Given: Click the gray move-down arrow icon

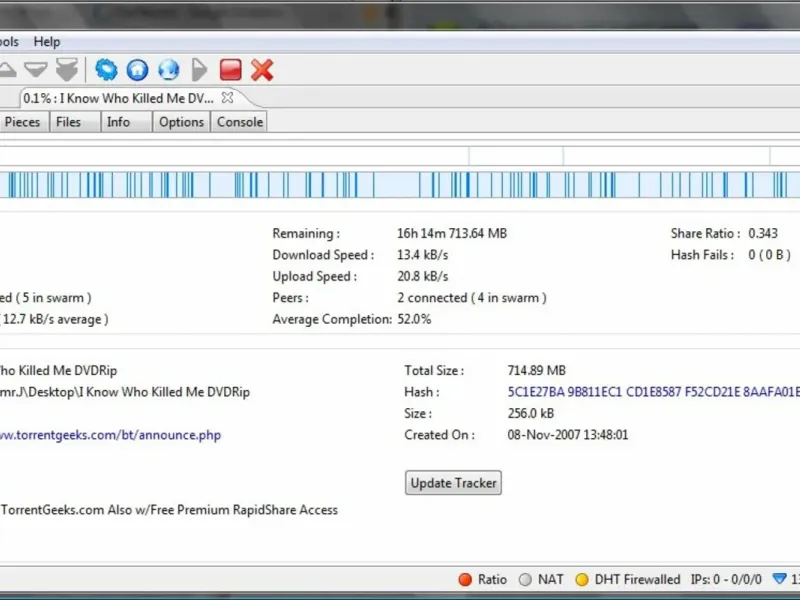Looking at the screenshot, I should [36, 70].
